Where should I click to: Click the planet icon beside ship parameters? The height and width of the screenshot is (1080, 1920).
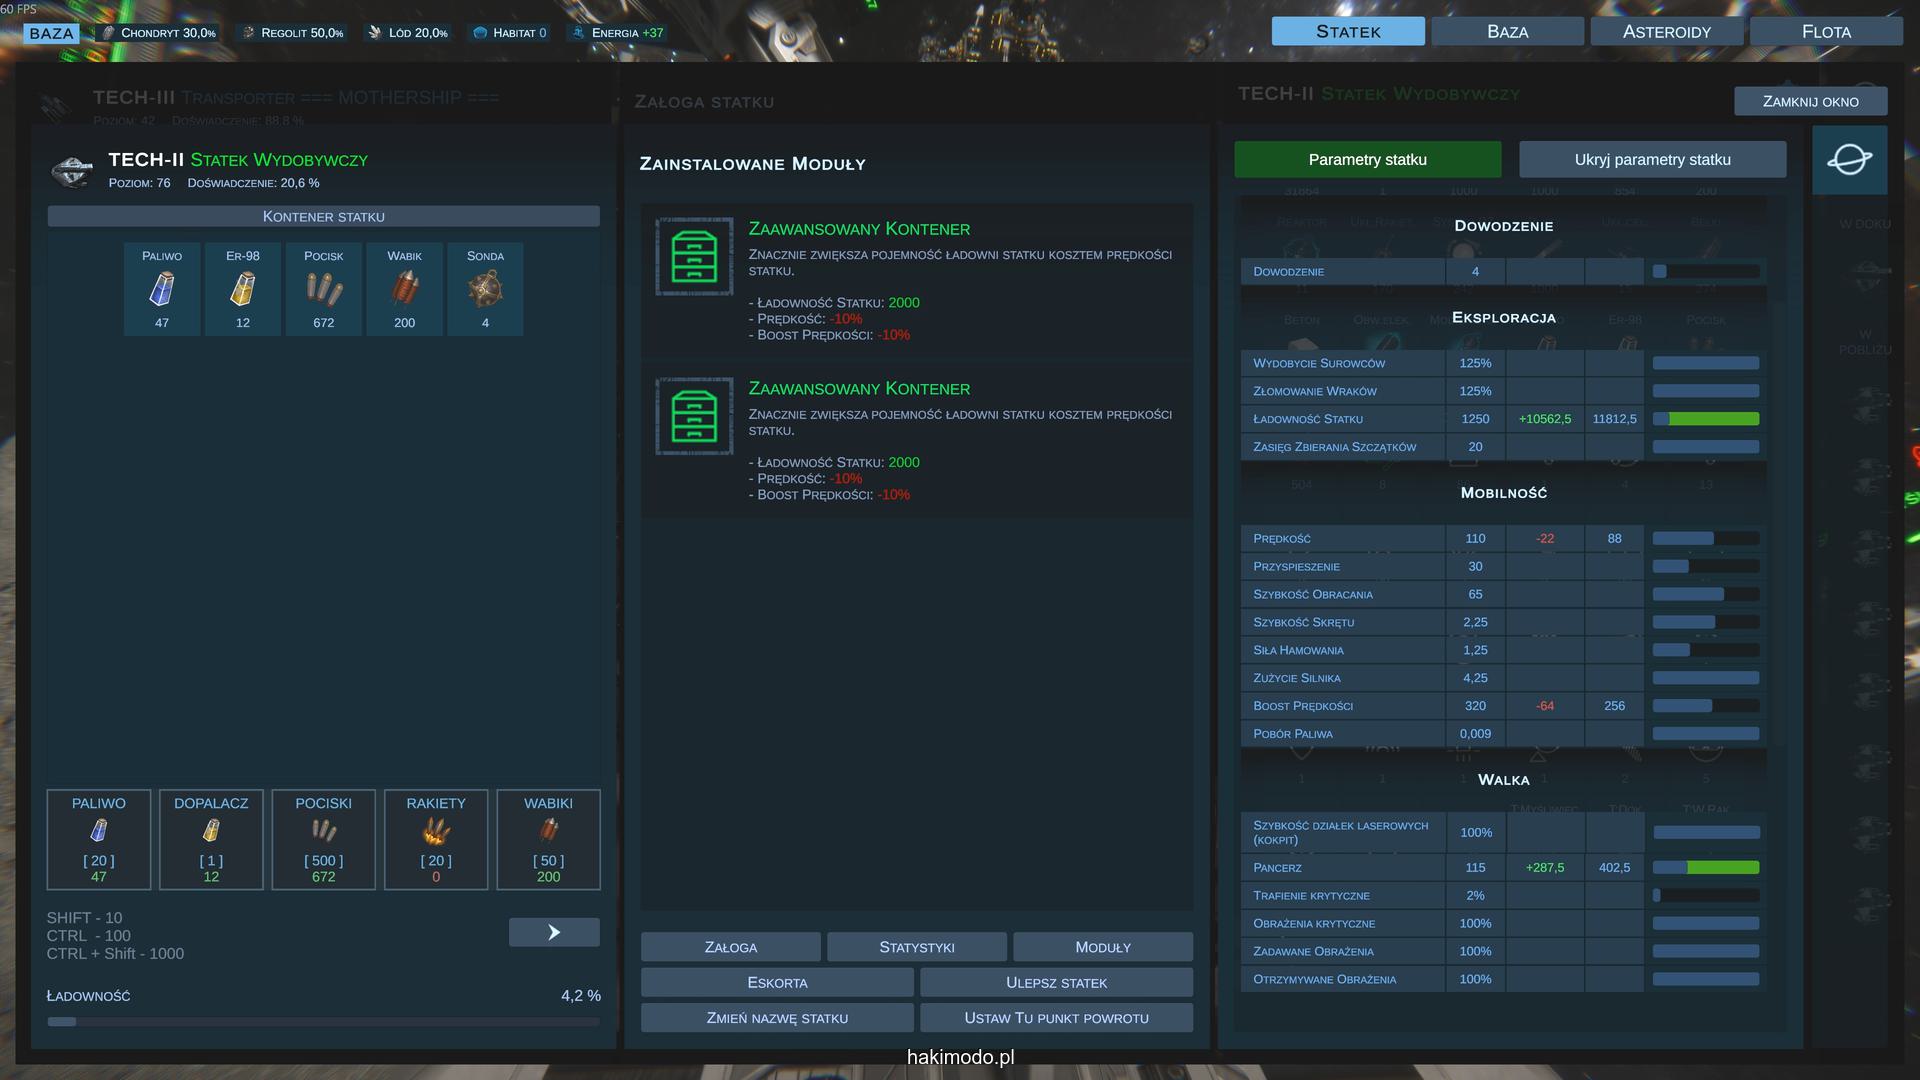(1849, 160)
